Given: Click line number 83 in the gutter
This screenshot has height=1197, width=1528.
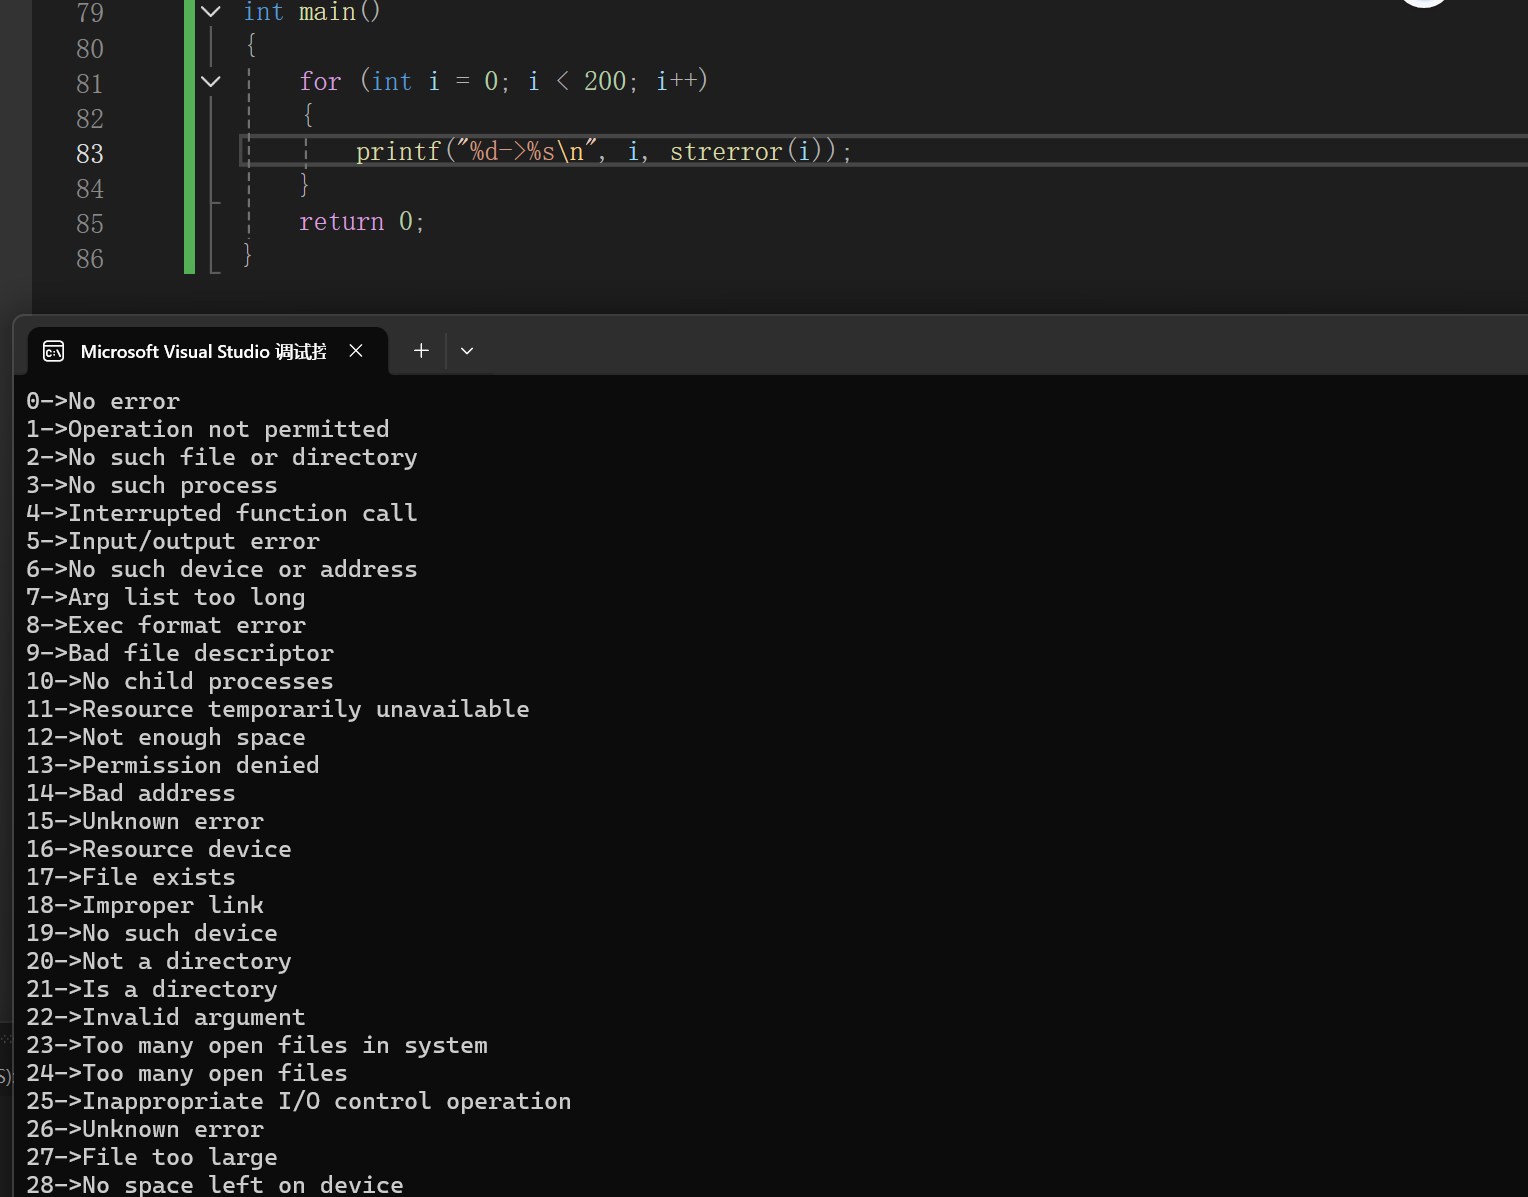Looking at the screenshot, I should click(90, 154).
